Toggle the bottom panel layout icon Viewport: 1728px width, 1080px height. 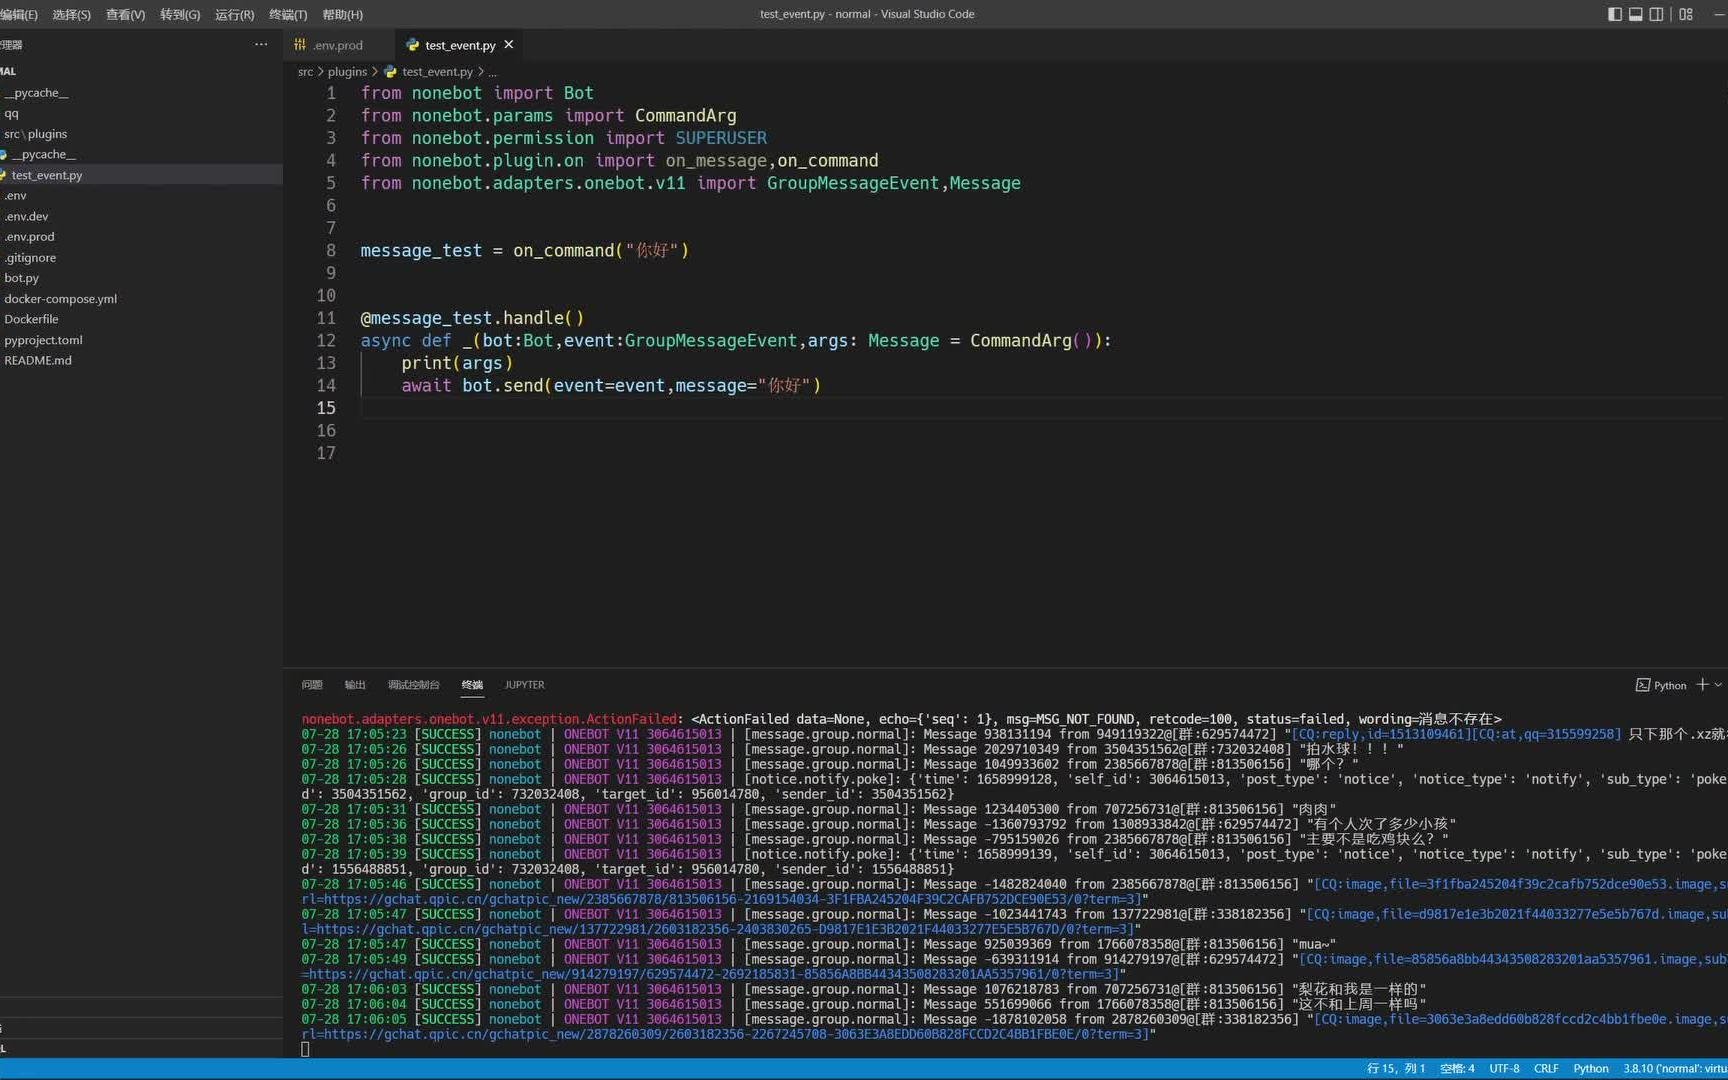tap(1635, 14)
